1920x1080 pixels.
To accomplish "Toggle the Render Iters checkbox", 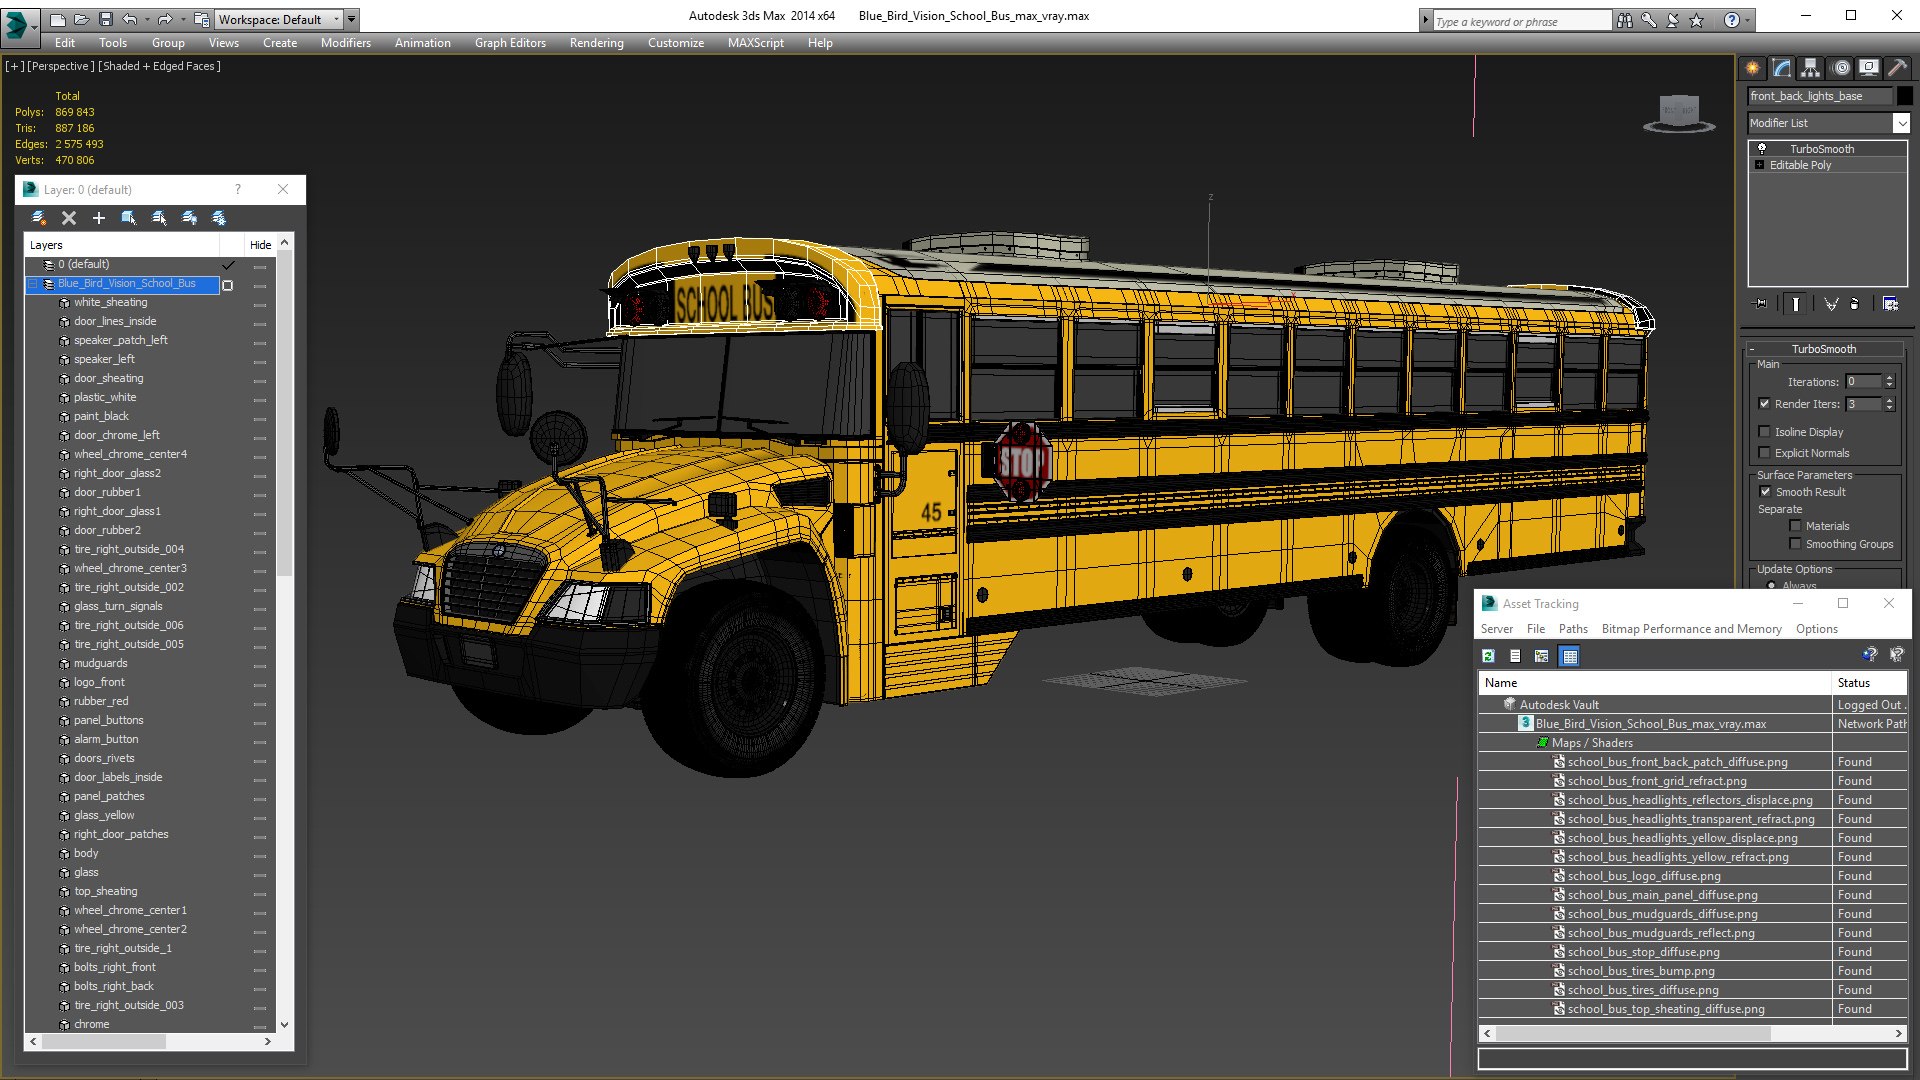I will pyautogui.click(x=1765, y=404).
